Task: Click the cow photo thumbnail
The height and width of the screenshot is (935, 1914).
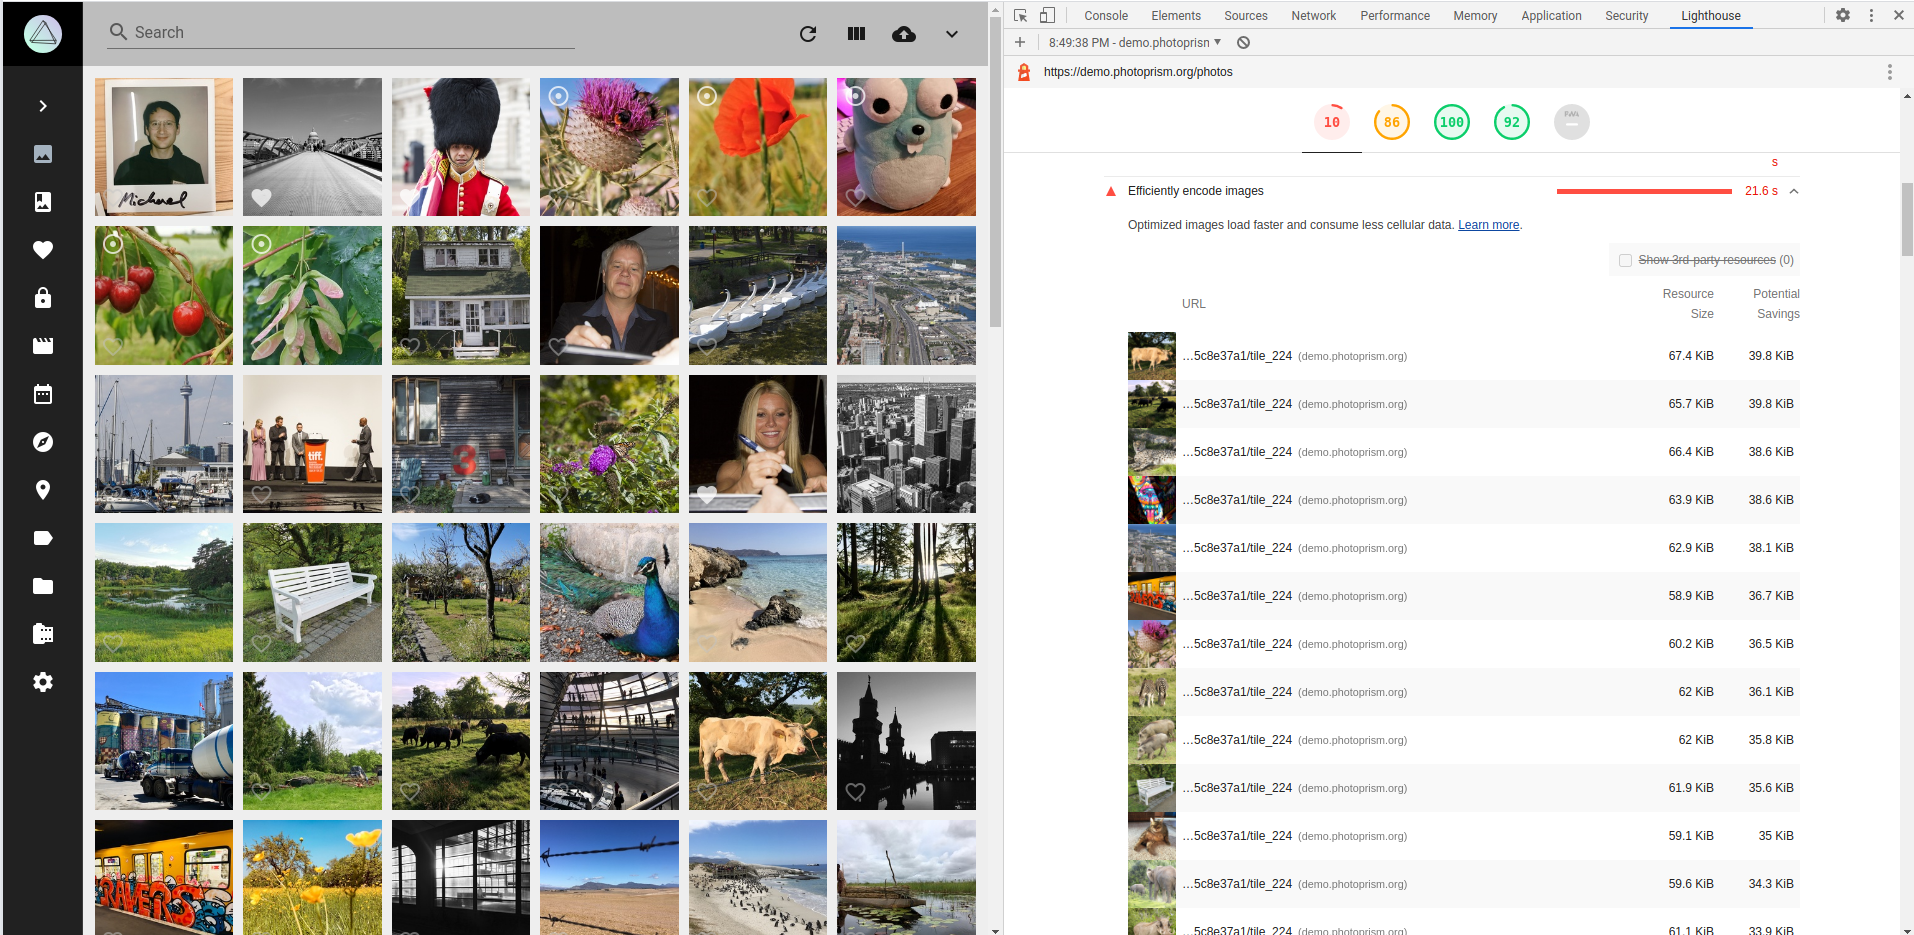Action: 757,740
